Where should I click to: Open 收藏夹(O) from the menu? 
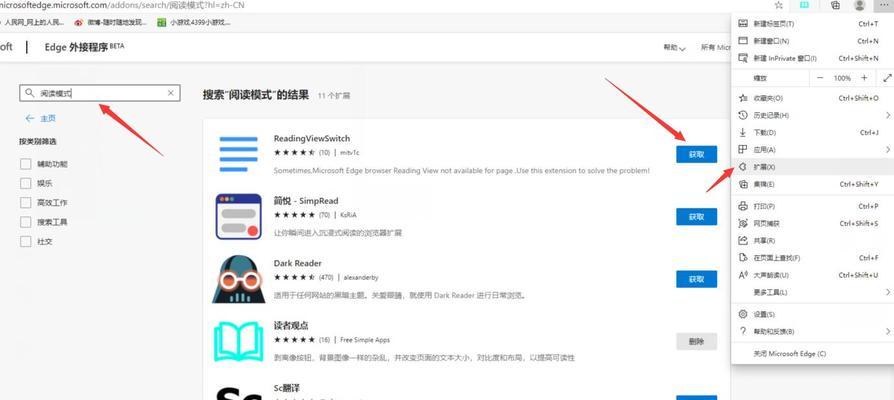click(x=812, y=98)
